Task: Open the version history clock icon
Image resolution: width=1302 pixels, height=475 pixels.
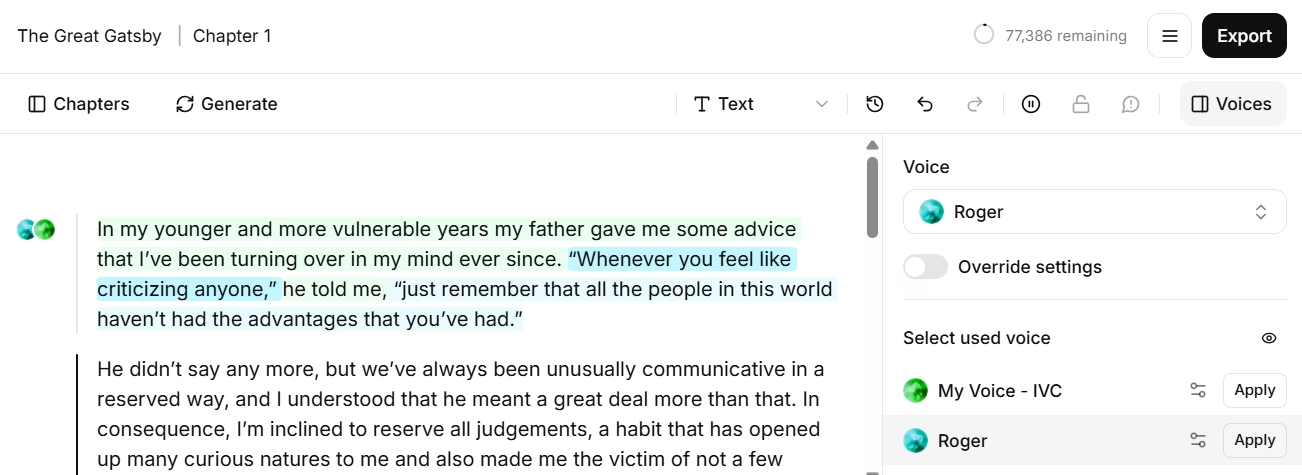Action: tap(875, 104)
